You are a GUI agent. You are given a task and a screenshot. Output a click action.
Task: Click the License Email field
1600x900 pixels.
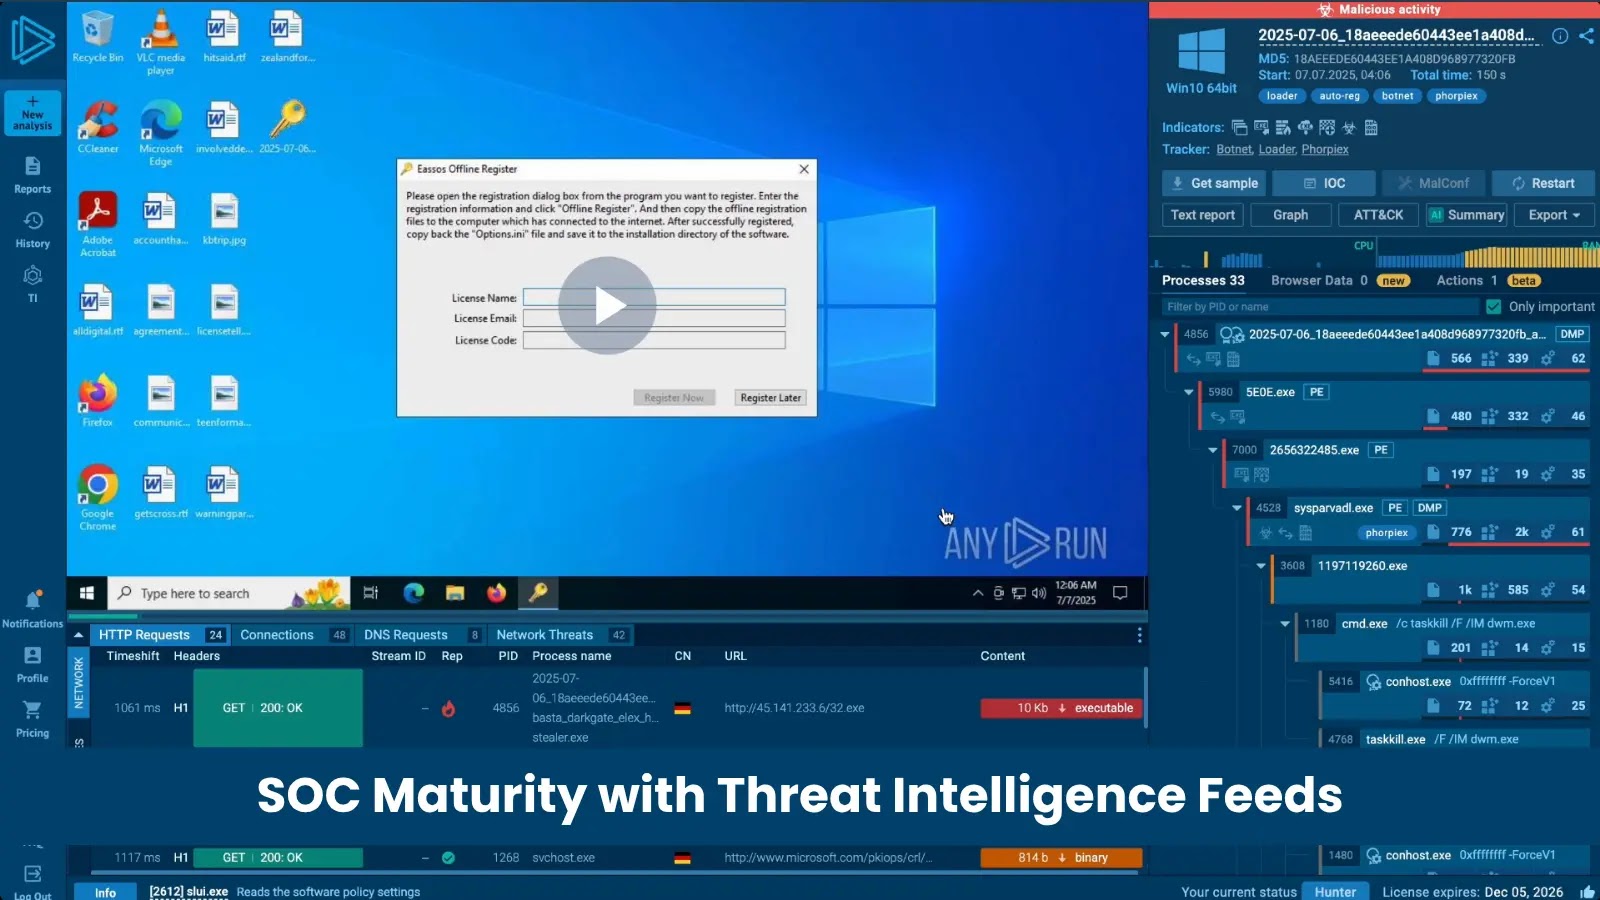tap(654, 318)
